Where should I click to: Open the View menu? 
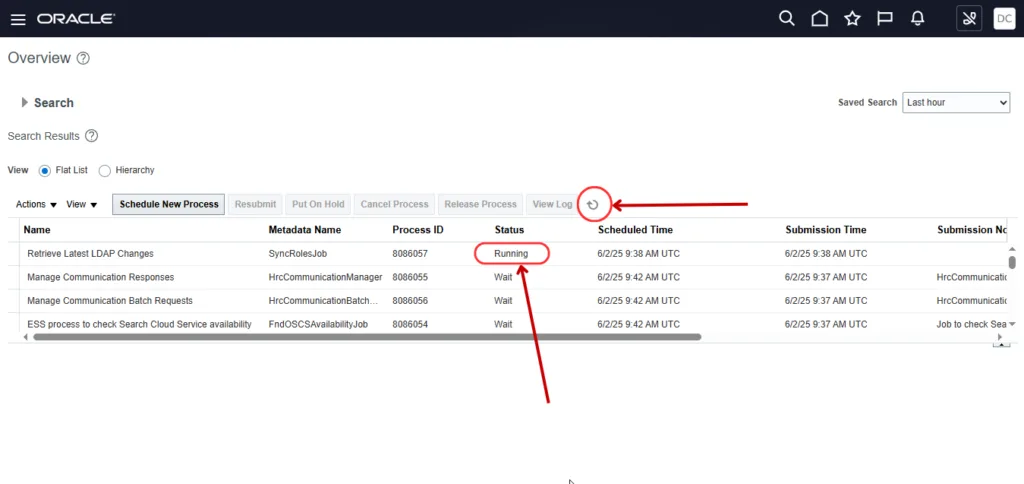coord(81,205)
